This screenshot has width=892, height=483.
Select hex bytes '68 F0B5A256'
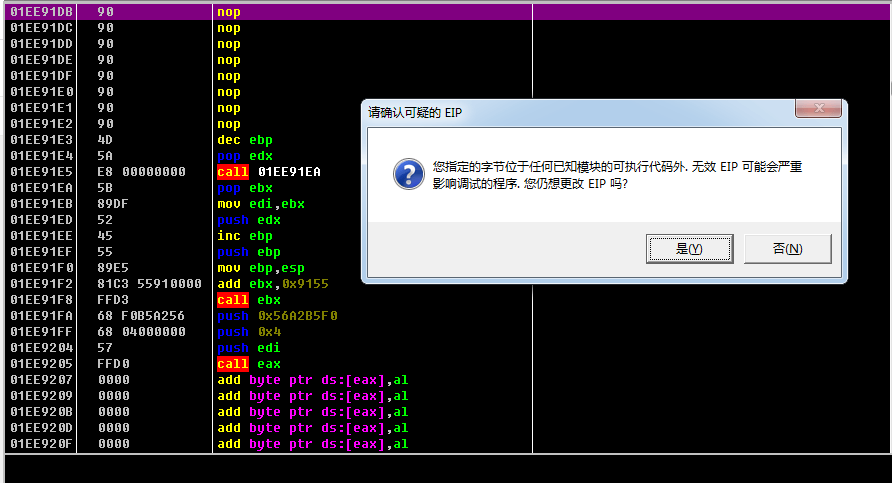tap(141, 316)
